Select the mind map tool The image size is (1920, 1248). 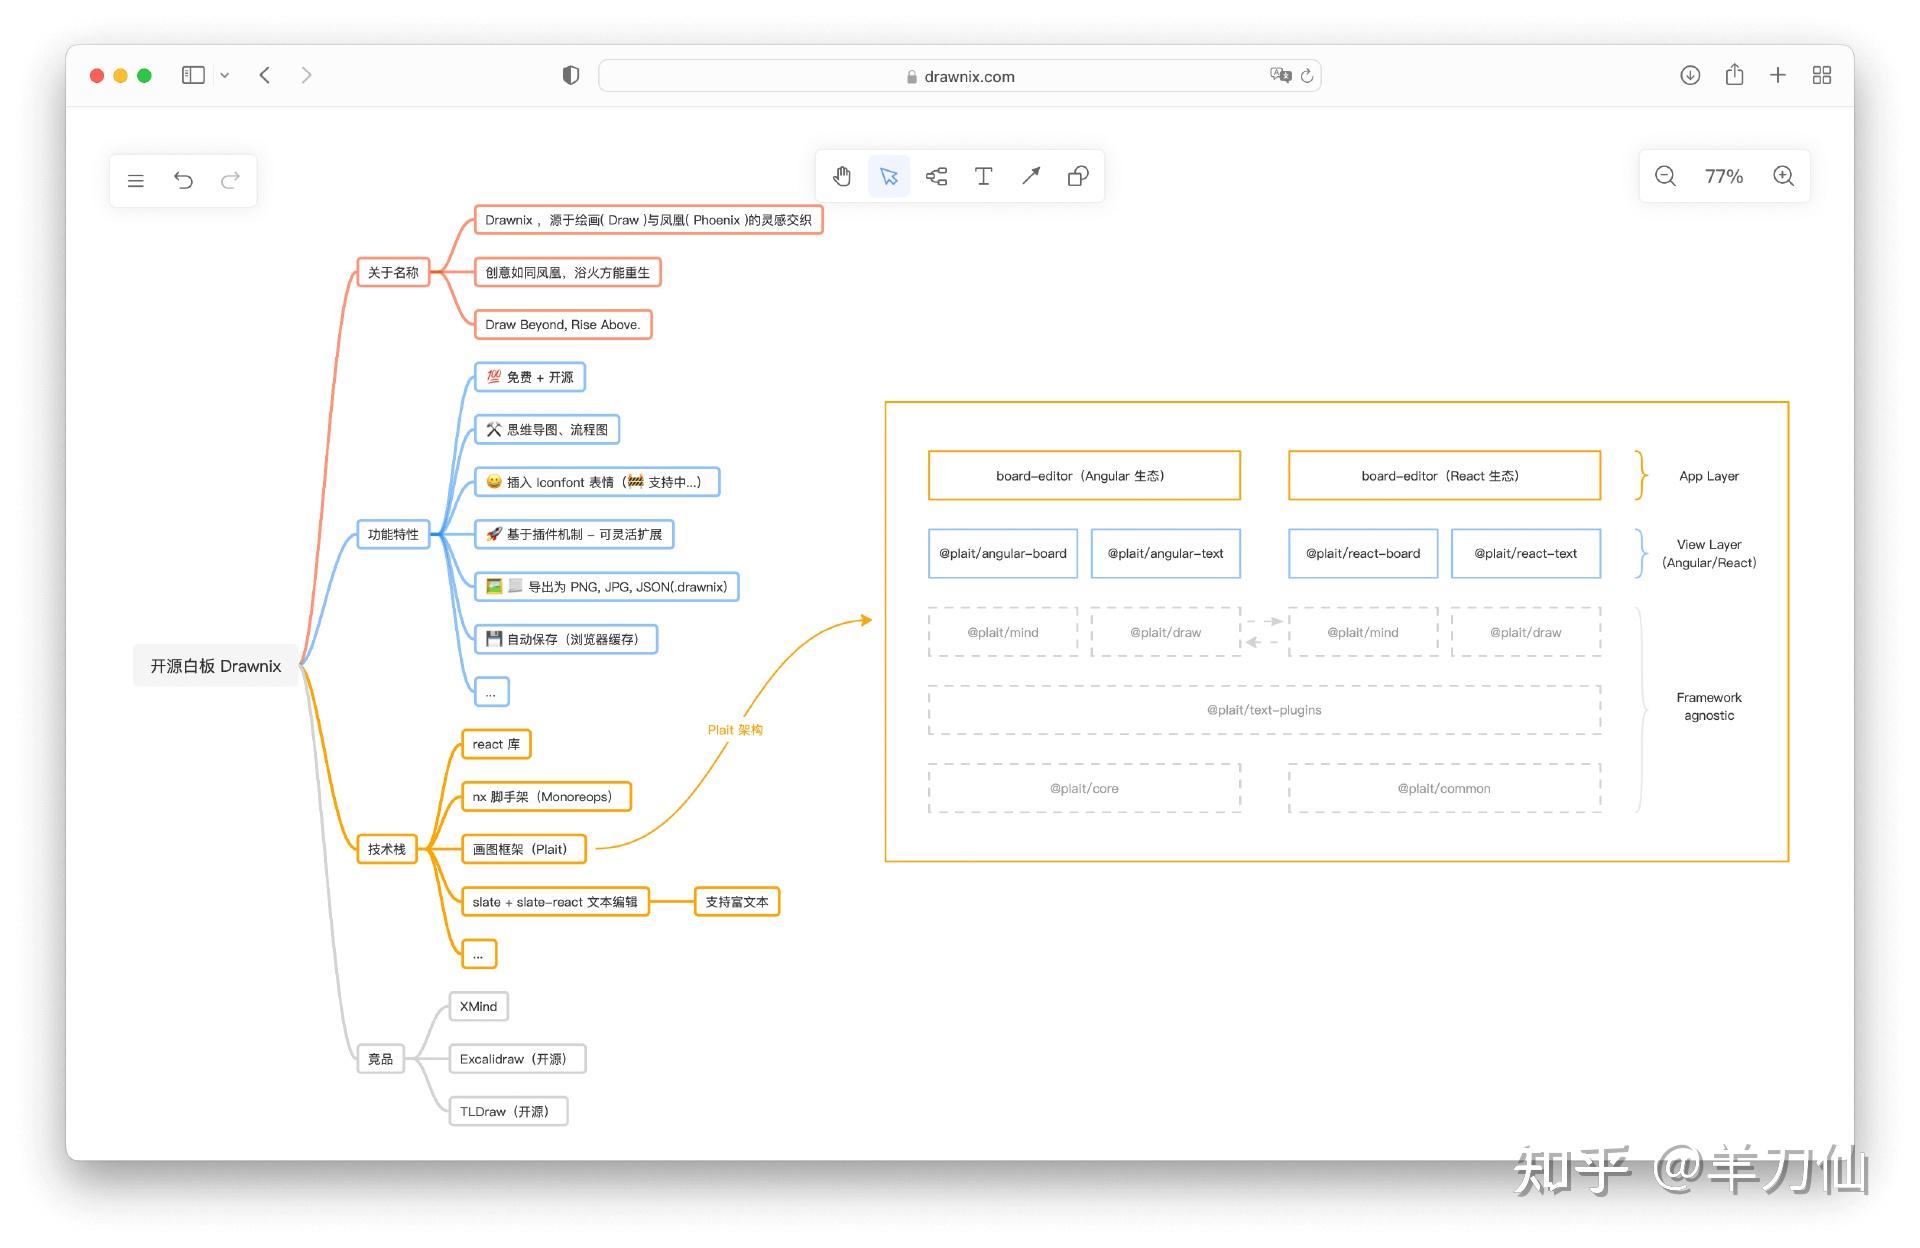(x=936, y=177)
